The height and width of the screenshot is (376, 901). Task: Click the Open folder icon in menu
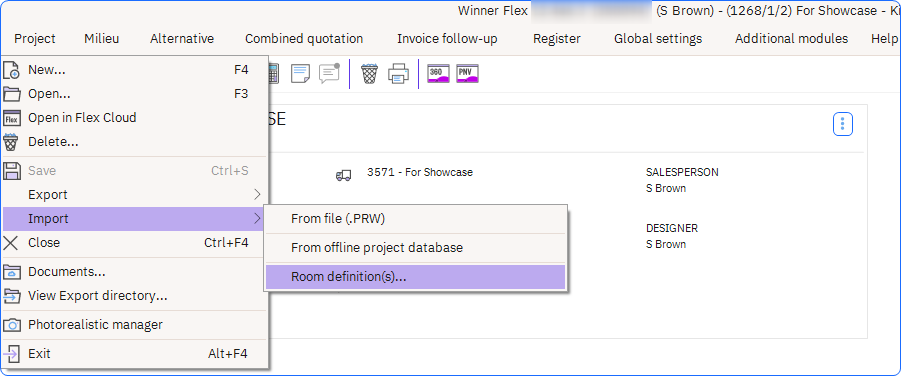coord(11,94)
